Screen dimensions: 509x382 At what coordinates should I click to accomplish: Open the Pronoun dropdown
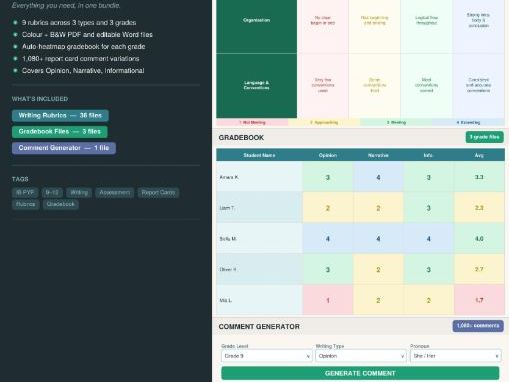click(456, 356)
